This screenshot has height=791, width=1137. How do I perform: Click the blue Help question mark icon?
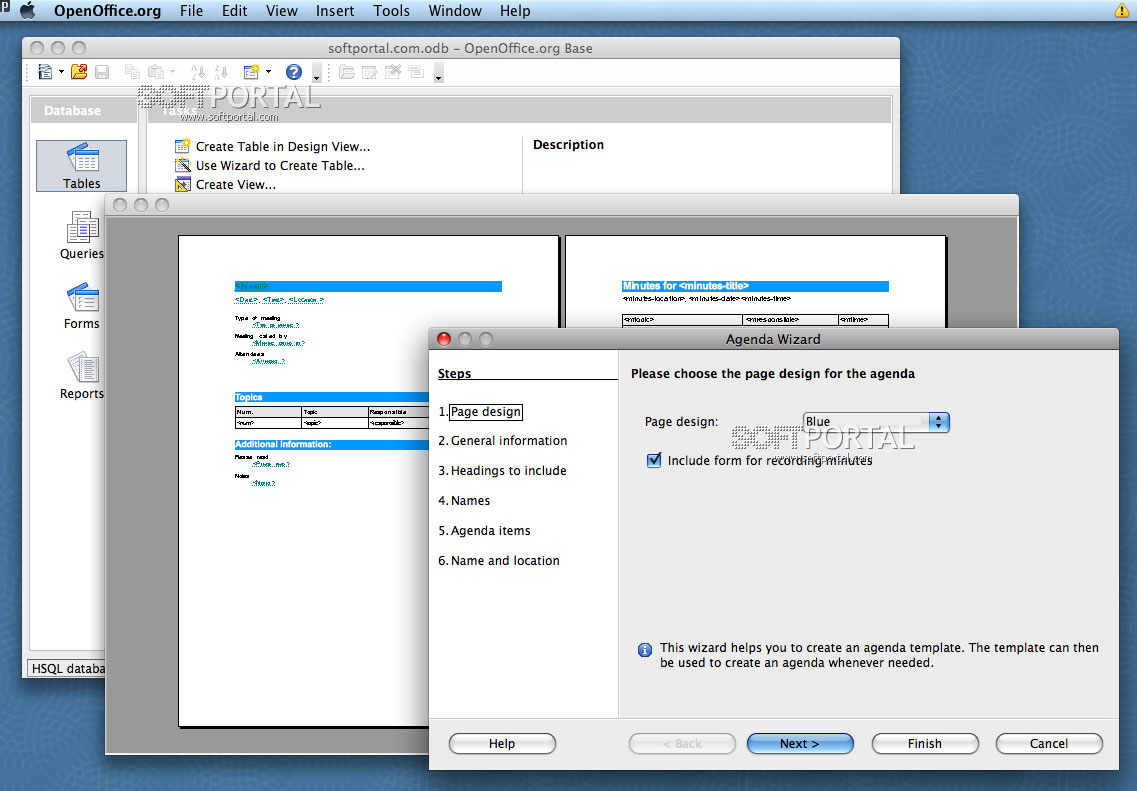[294, 72]
